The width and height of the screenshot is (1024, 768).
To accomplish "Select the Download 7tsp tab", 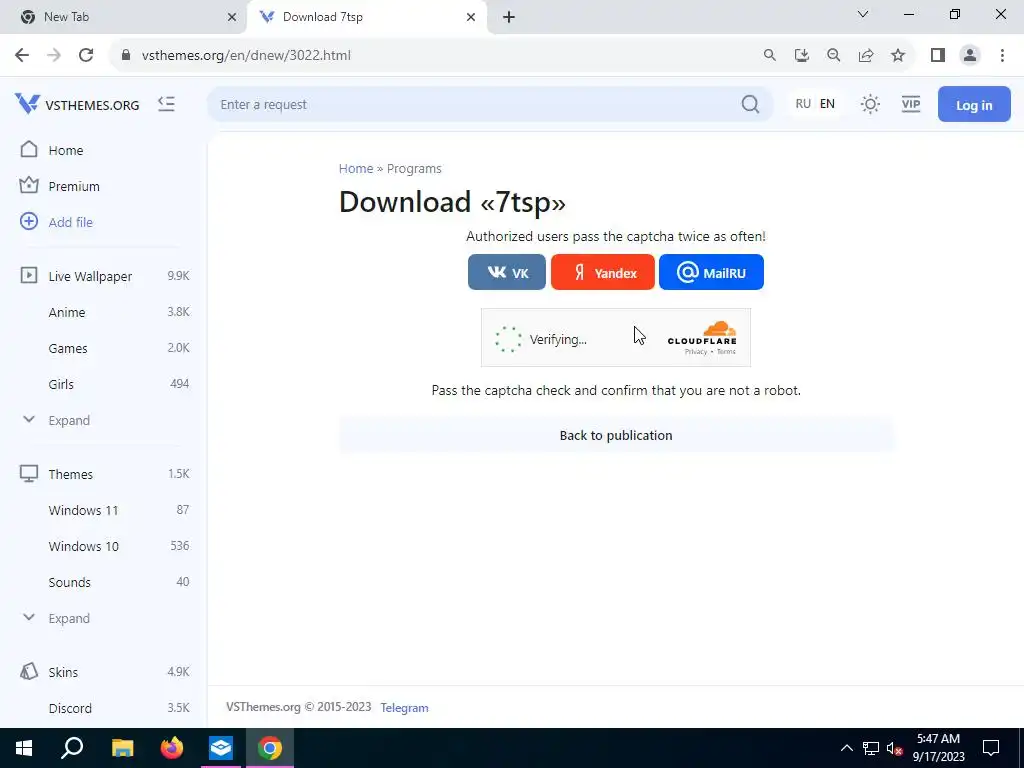I will pyautogui.click(x=367, y=17).
